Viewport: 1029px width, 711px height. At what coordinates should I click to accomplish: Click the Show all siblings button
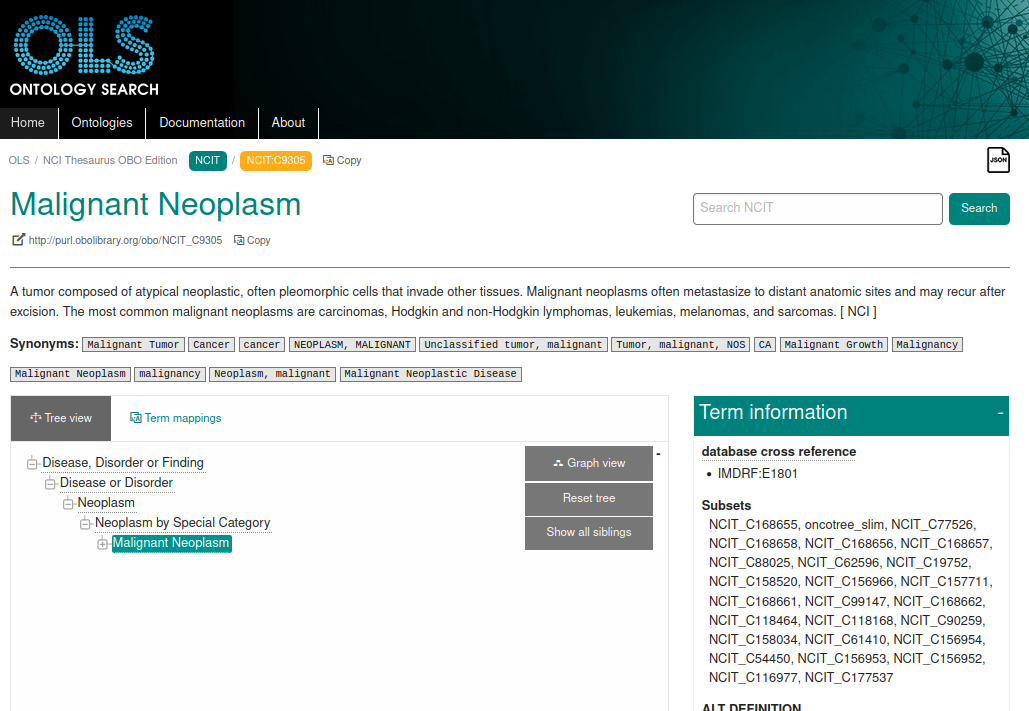pos(588,533)
